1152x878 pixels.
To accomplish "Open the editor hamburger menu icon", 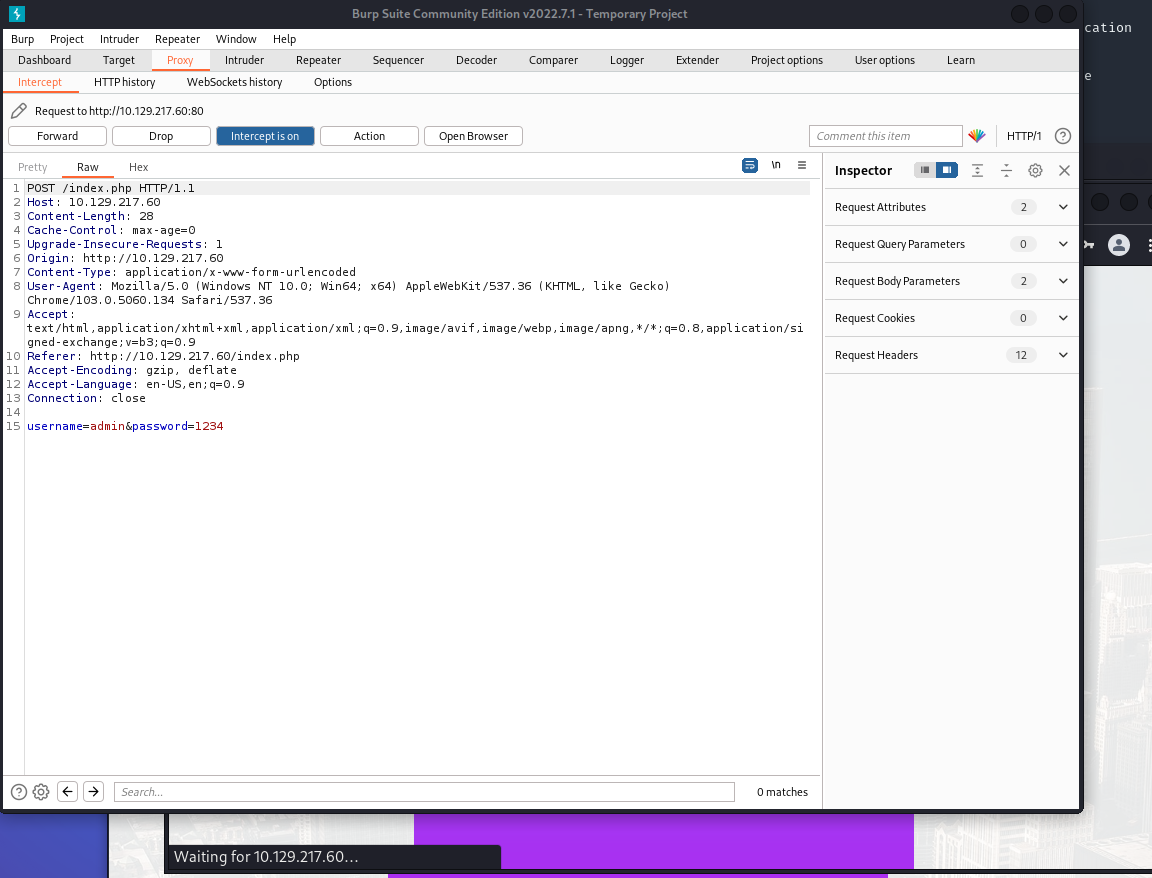I will pos(802,165).
